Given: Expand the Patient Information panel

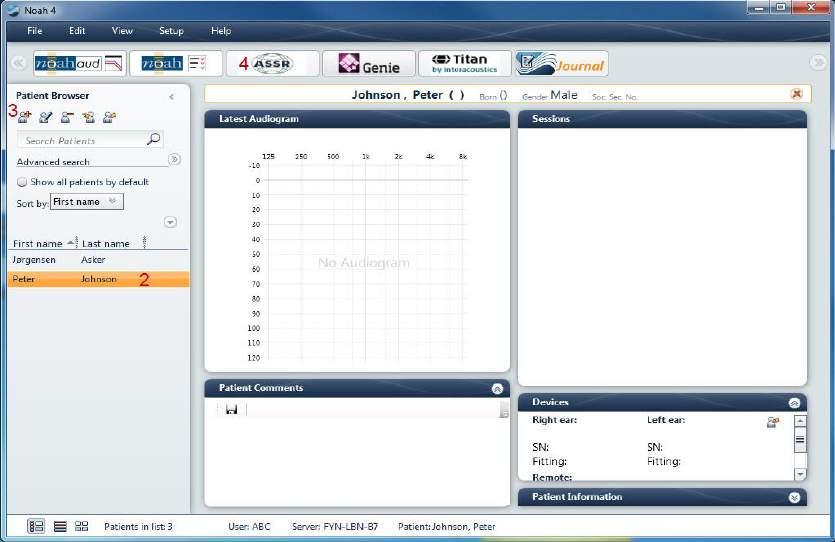Looking at the screenshot, I should [x=794, y=497].
